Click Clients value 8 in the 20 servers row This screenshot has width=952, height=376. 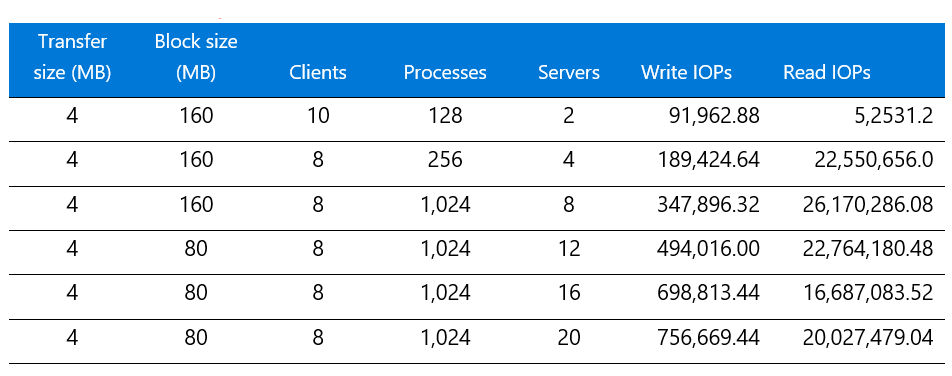point(318,337)
